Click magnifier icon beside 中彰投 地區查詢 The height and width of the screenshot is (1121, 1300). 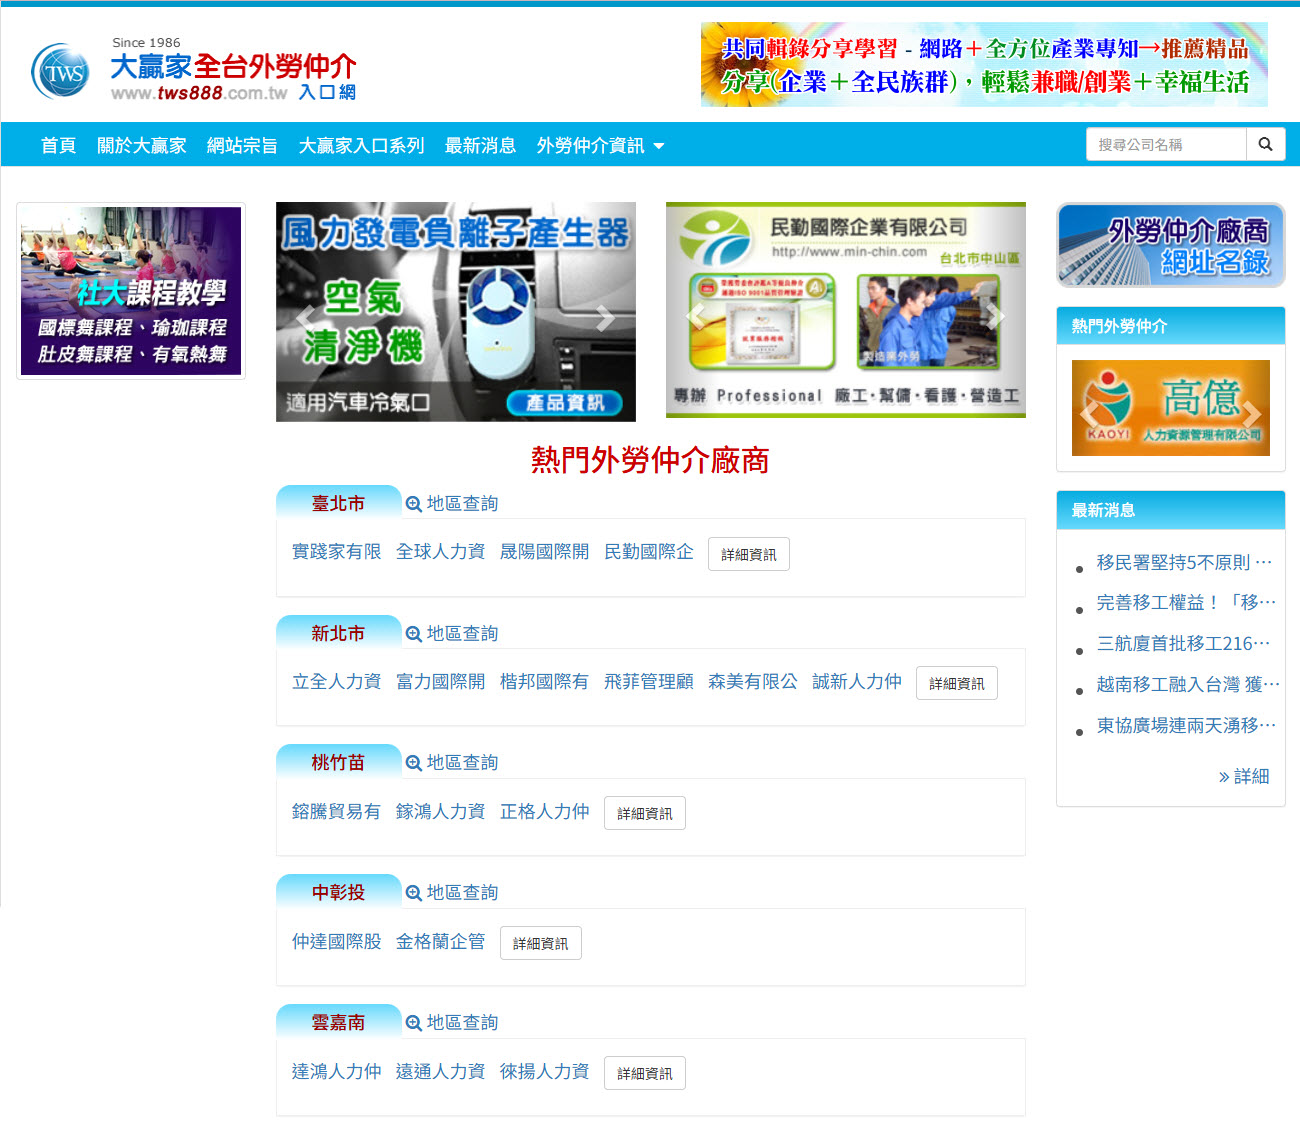(413, 893)
